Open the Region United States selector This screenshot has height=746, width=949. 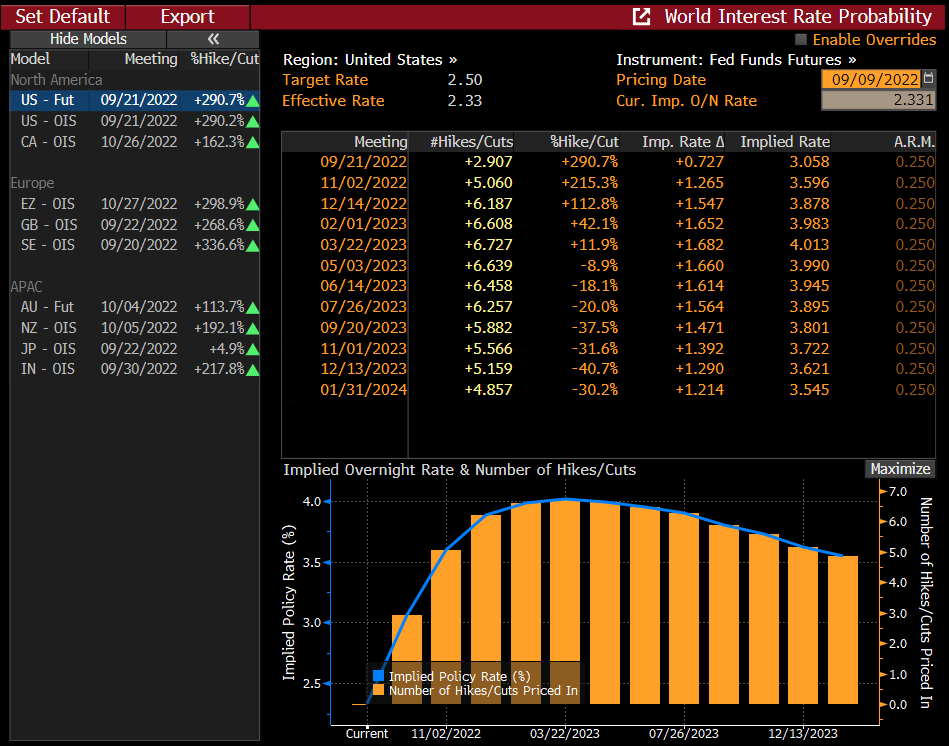(x=370, y=60)
